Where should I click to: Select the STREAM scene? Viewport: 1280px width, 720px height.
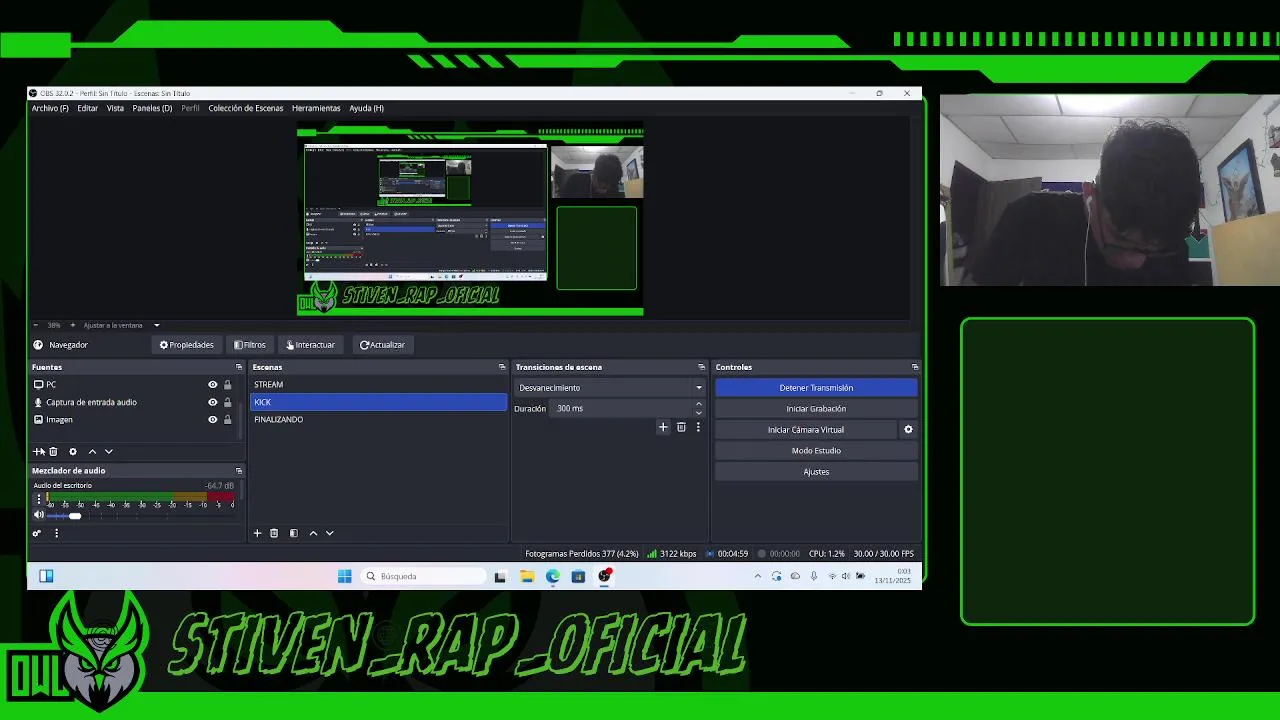pos(378,385)
